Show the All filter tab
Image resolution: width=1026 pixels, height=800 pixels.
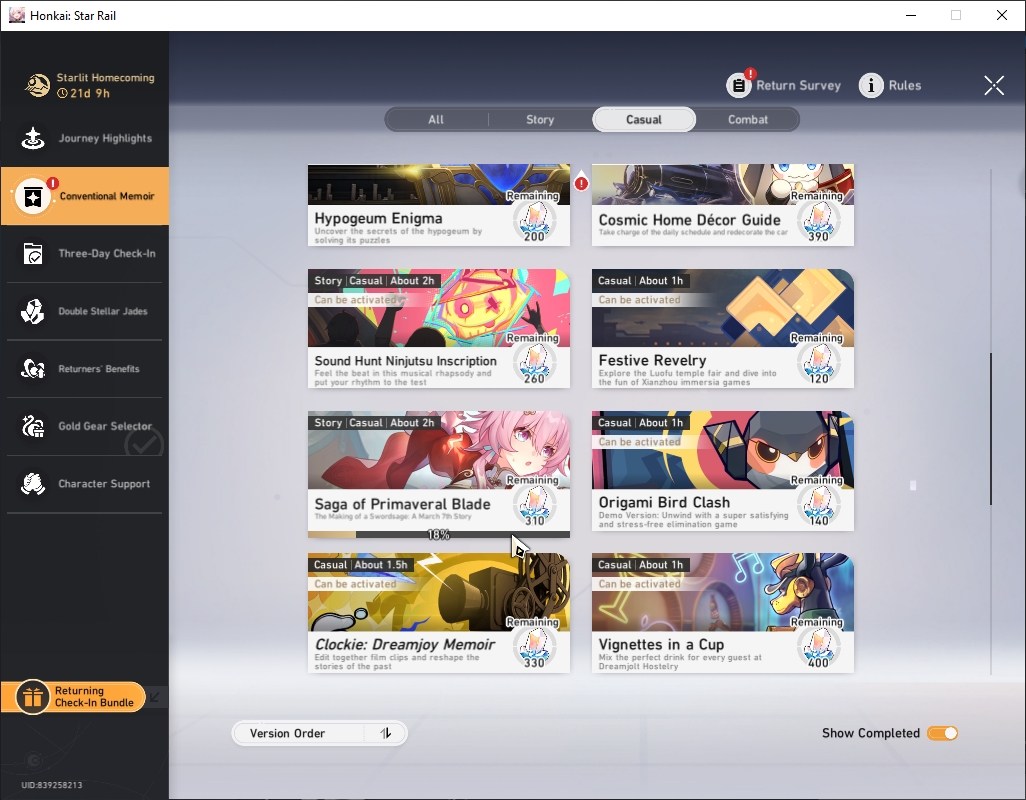pyautogui.click(x=436, y=120)
